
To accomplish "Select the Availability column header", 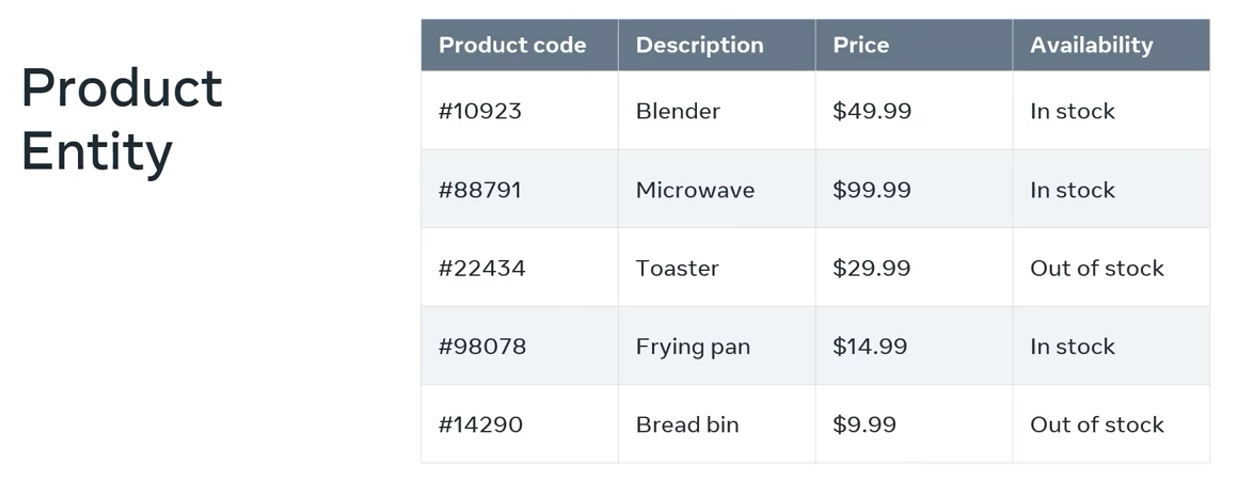I will pos(1091,45).
